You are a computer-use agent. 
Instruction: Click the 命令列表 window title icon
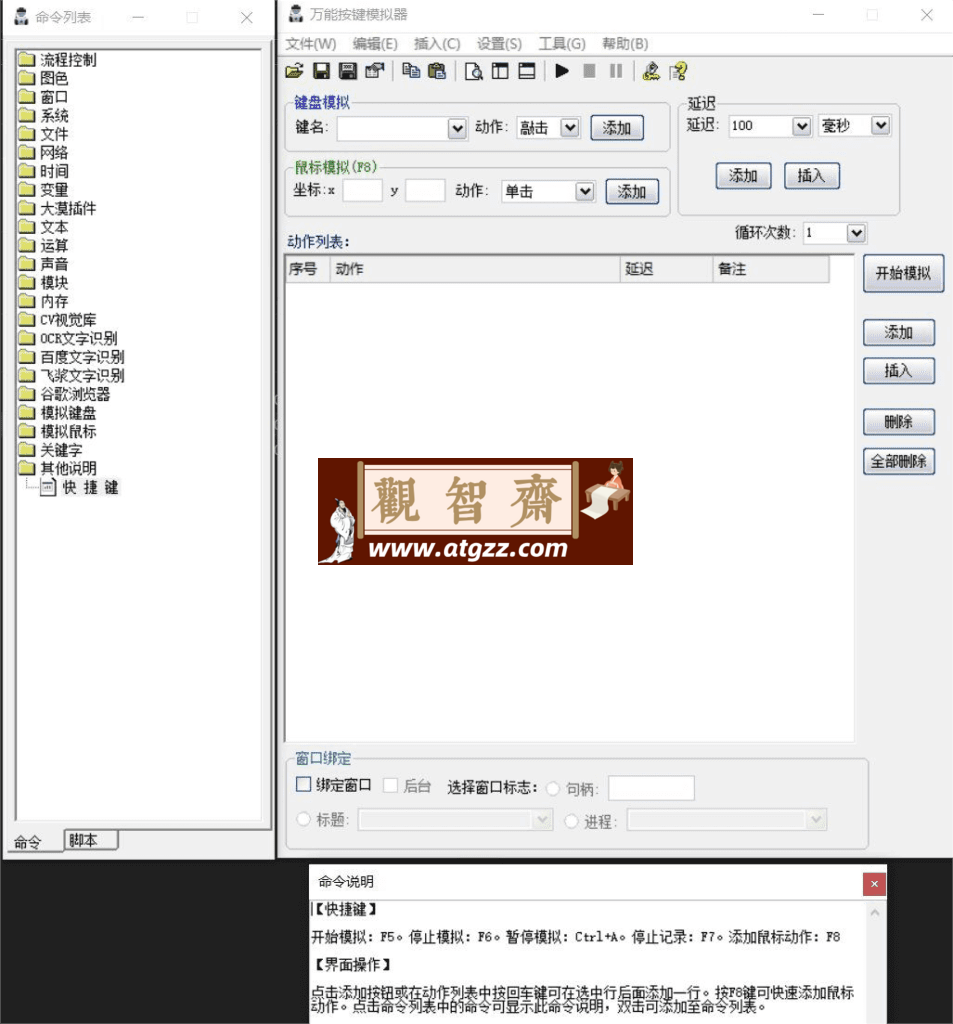(x=22, y=16)
